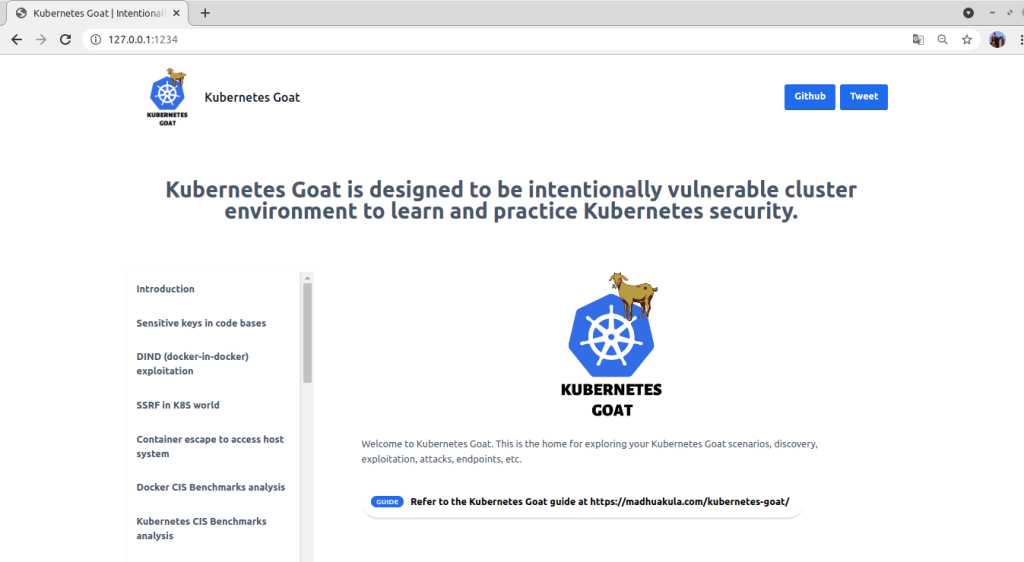1024x562 pixels.
Task: View site information icon in address bar
Action: pyautogui.click(x=95, y=40)
